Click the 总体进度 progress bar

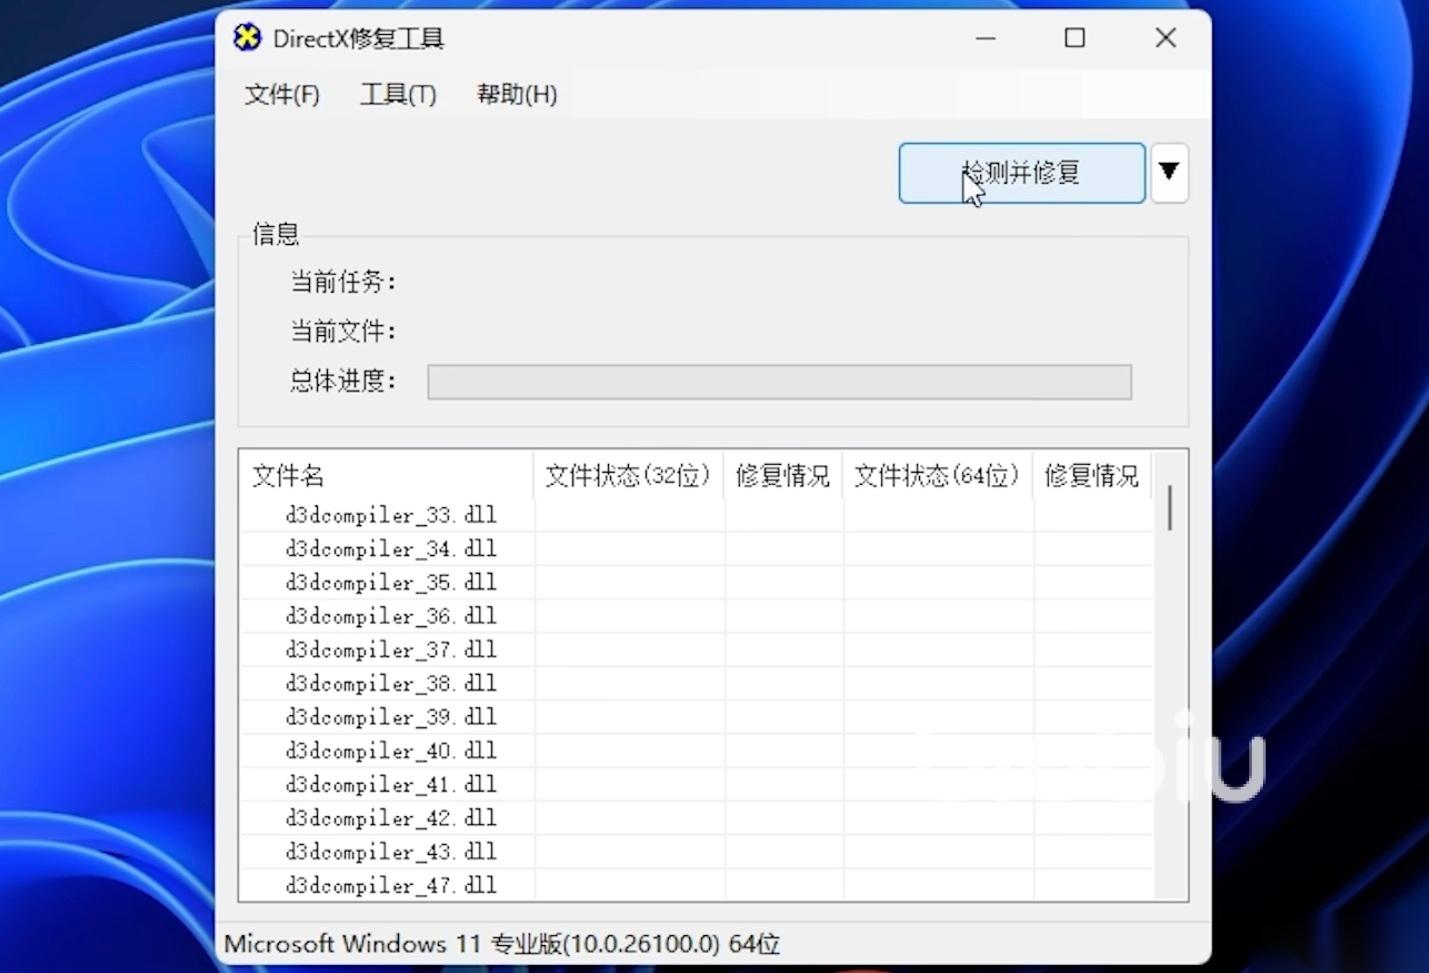click(x=778, y=382)
